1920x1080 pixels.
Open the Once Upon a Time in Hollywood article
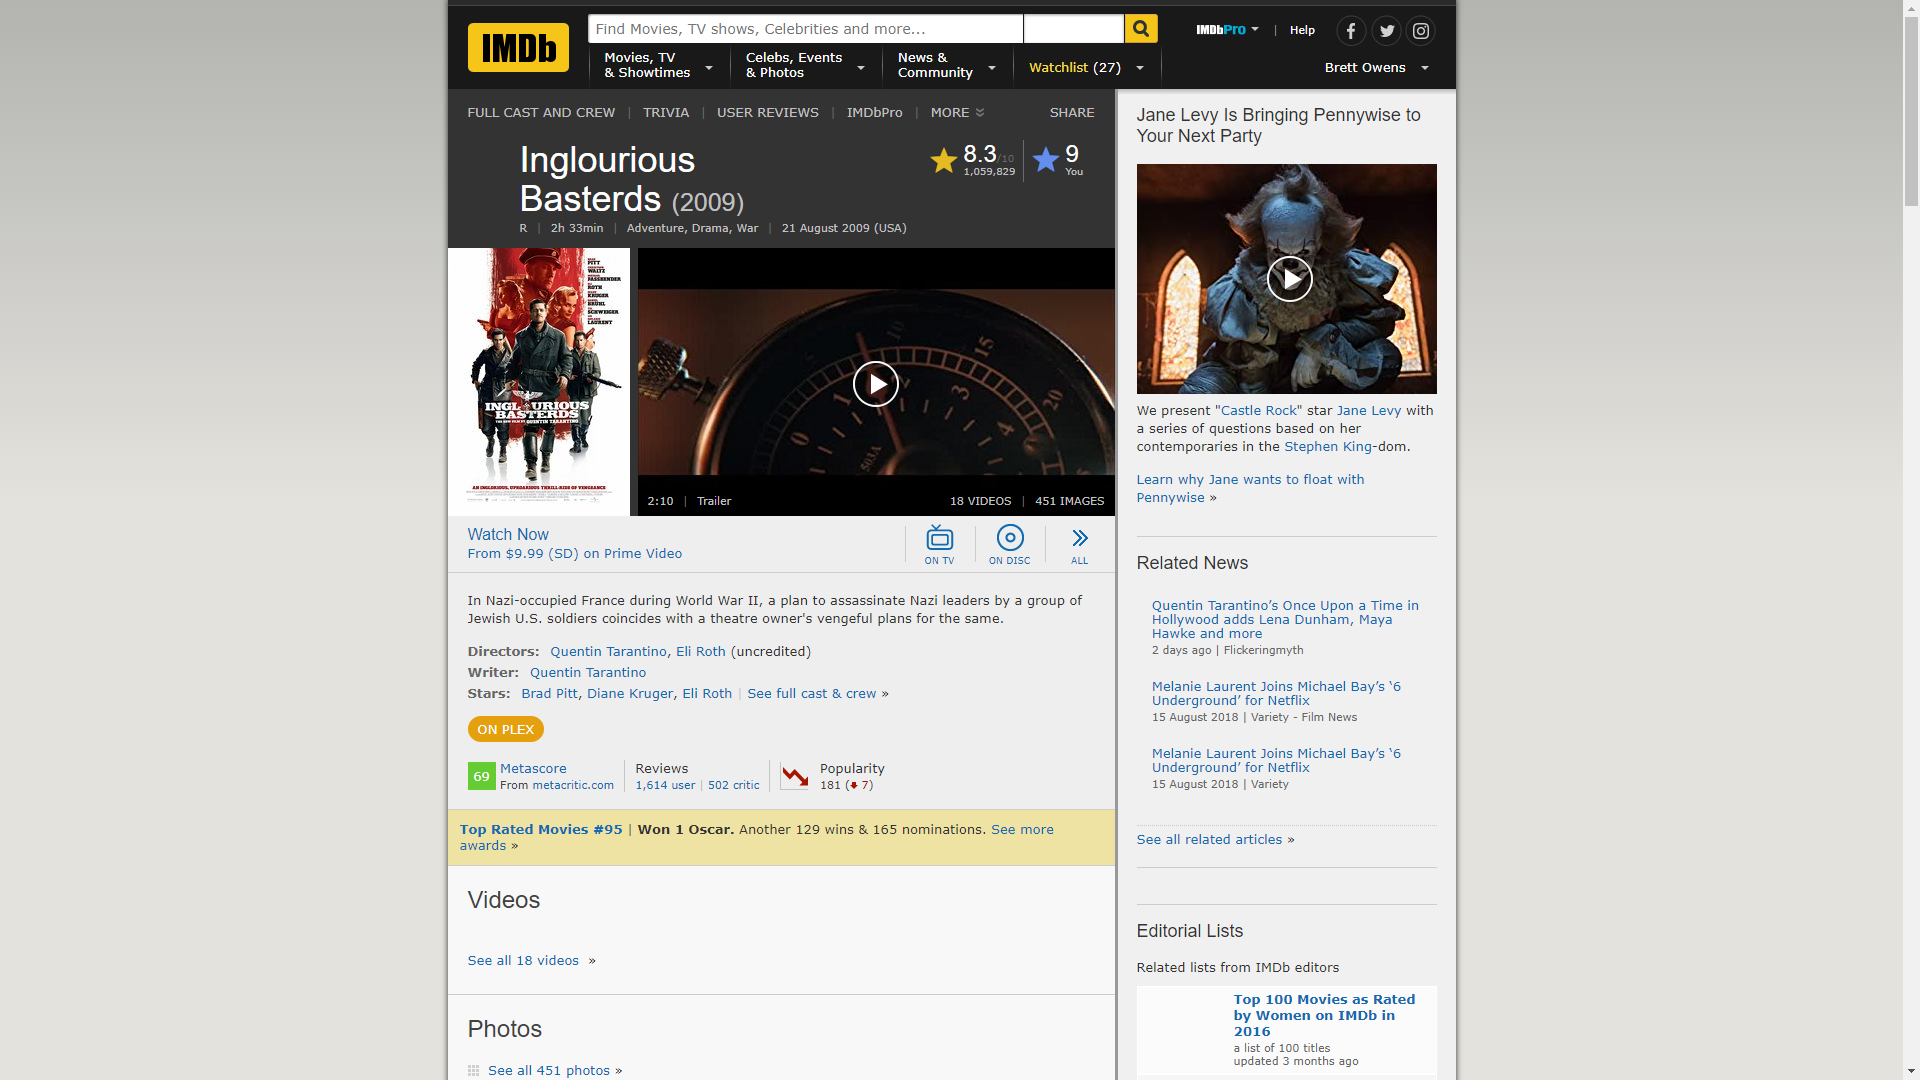tap(1285, 620)
